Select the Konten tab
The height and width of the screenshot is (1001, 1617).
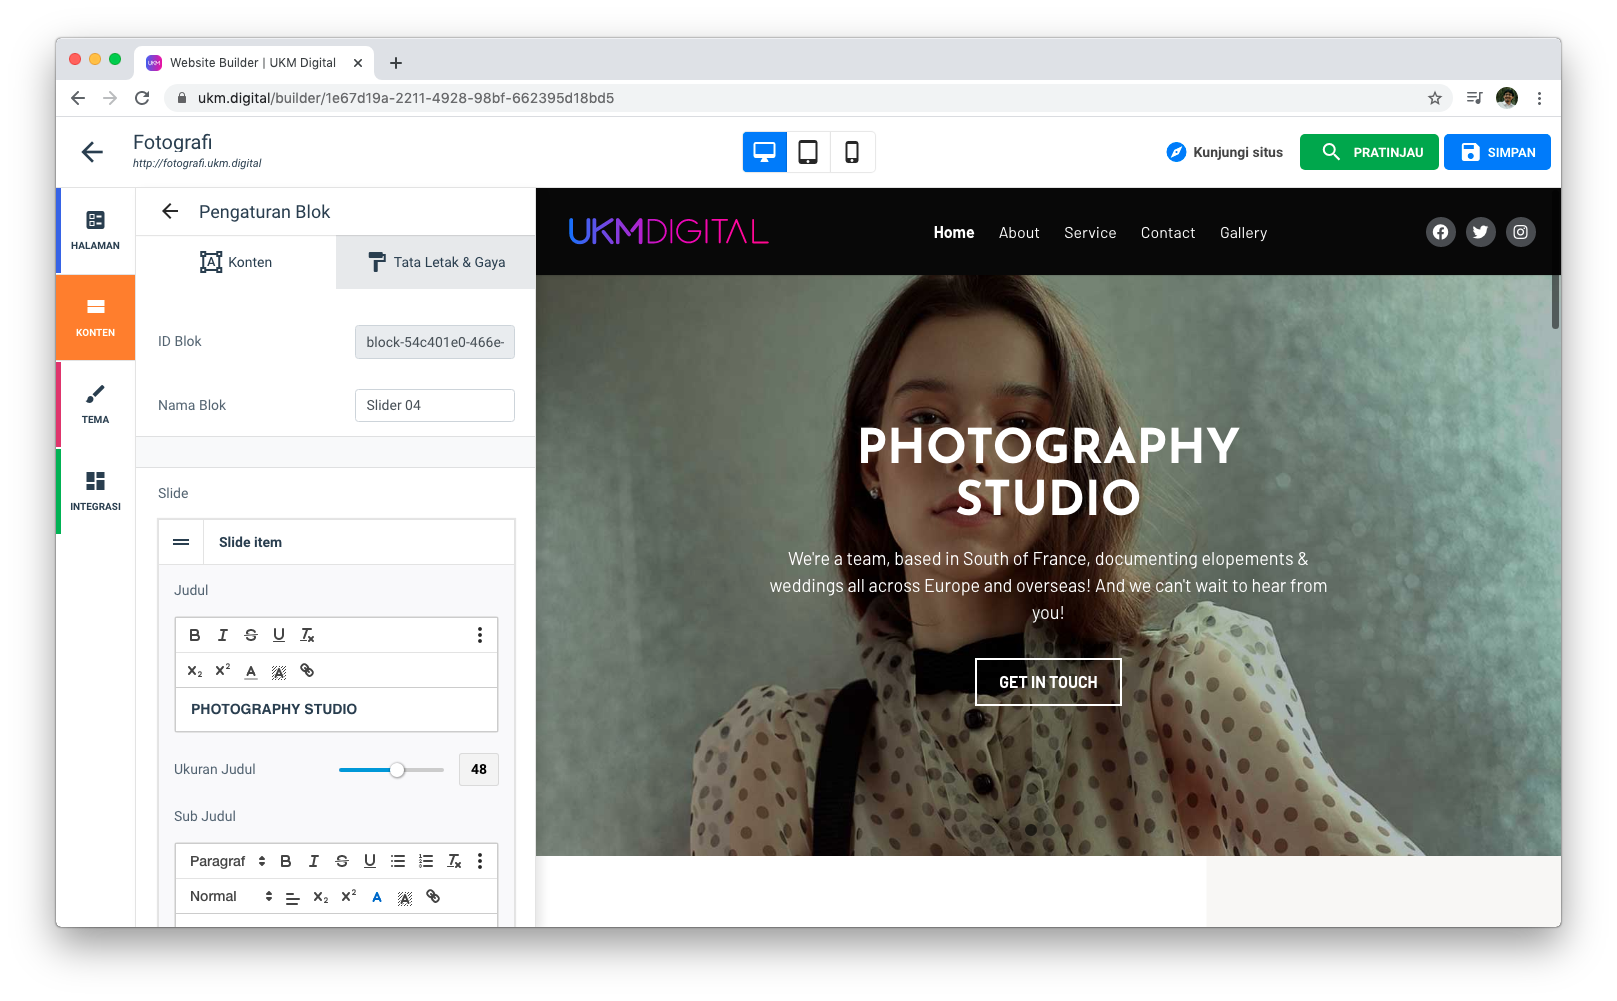236,262
